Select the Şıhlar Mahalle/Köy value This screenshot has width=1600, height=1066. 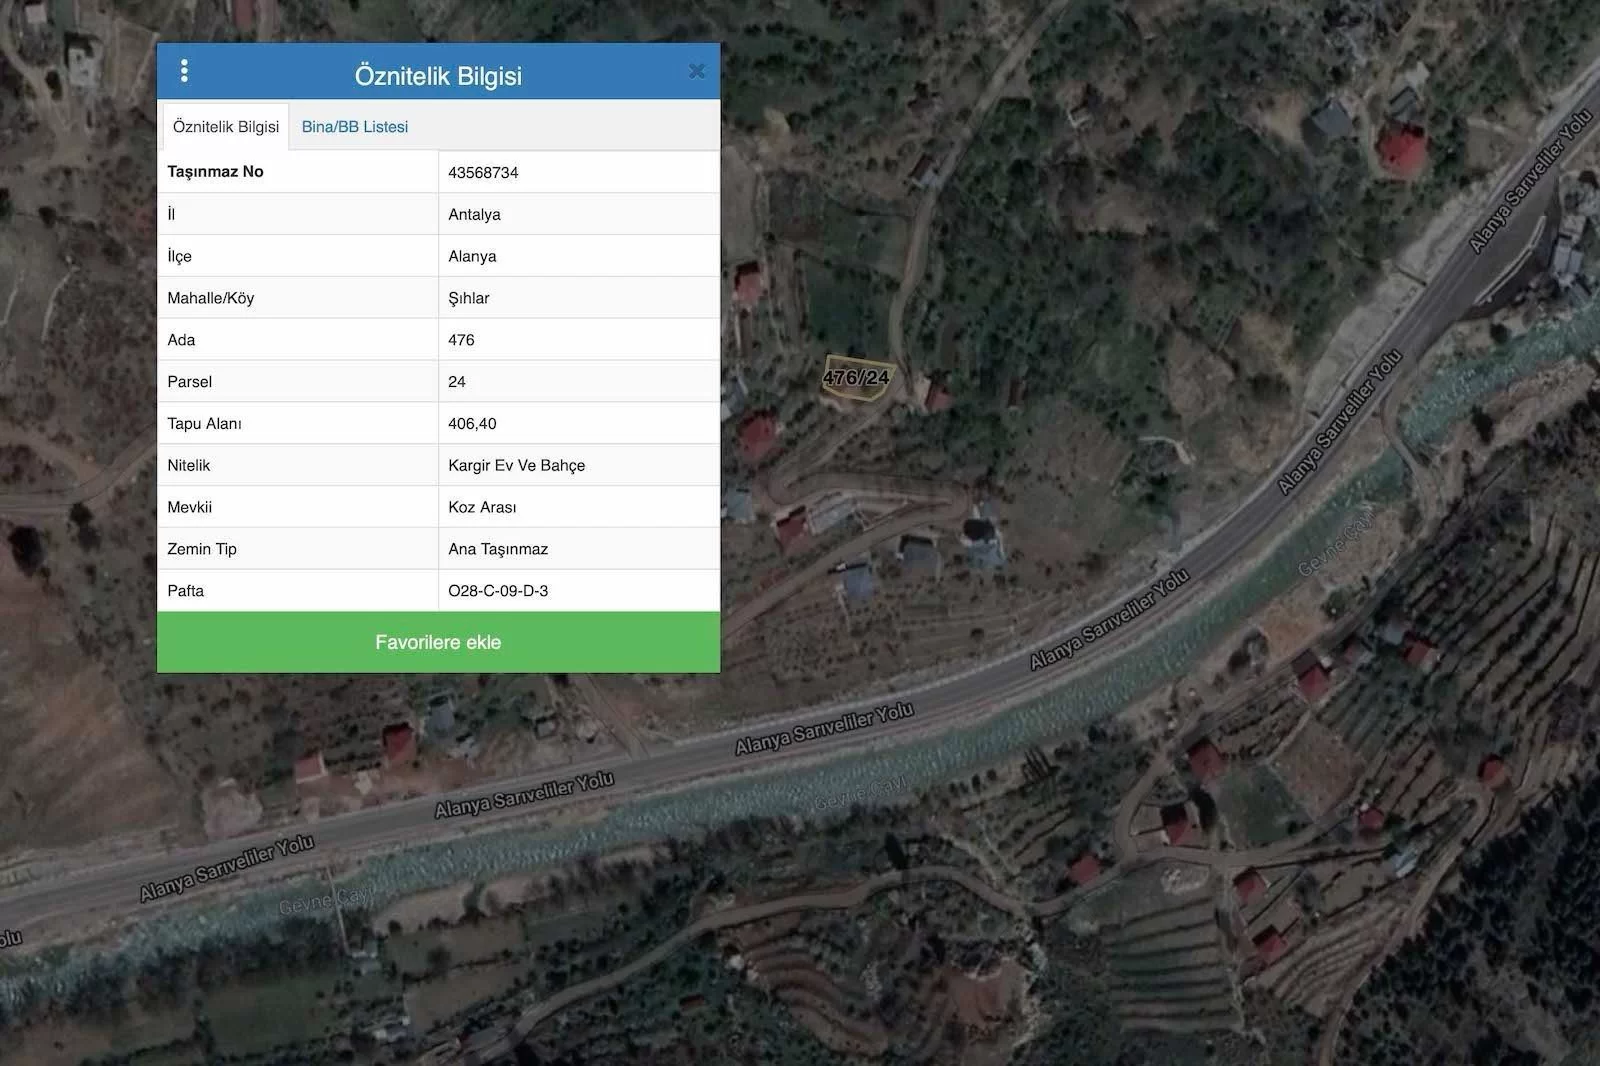click(469, 298)
